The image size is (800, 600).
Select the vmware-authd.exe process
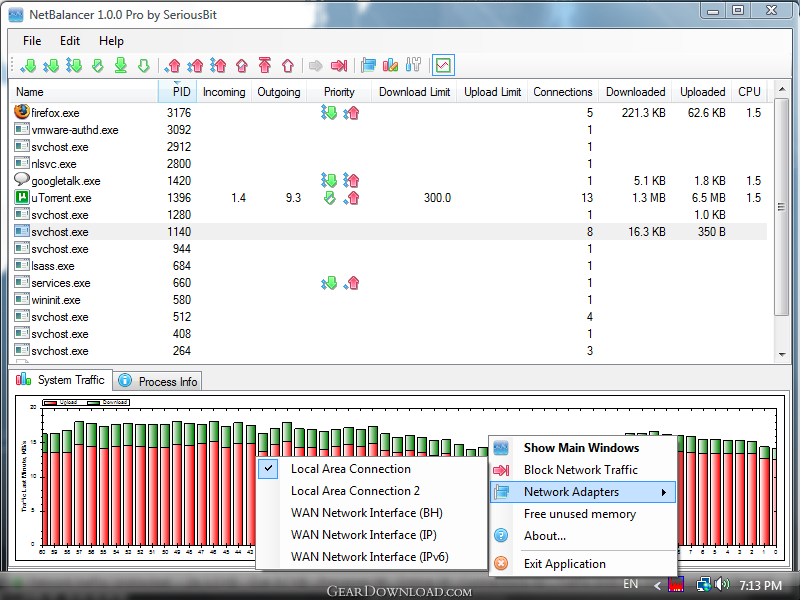(x=389, y=130)
